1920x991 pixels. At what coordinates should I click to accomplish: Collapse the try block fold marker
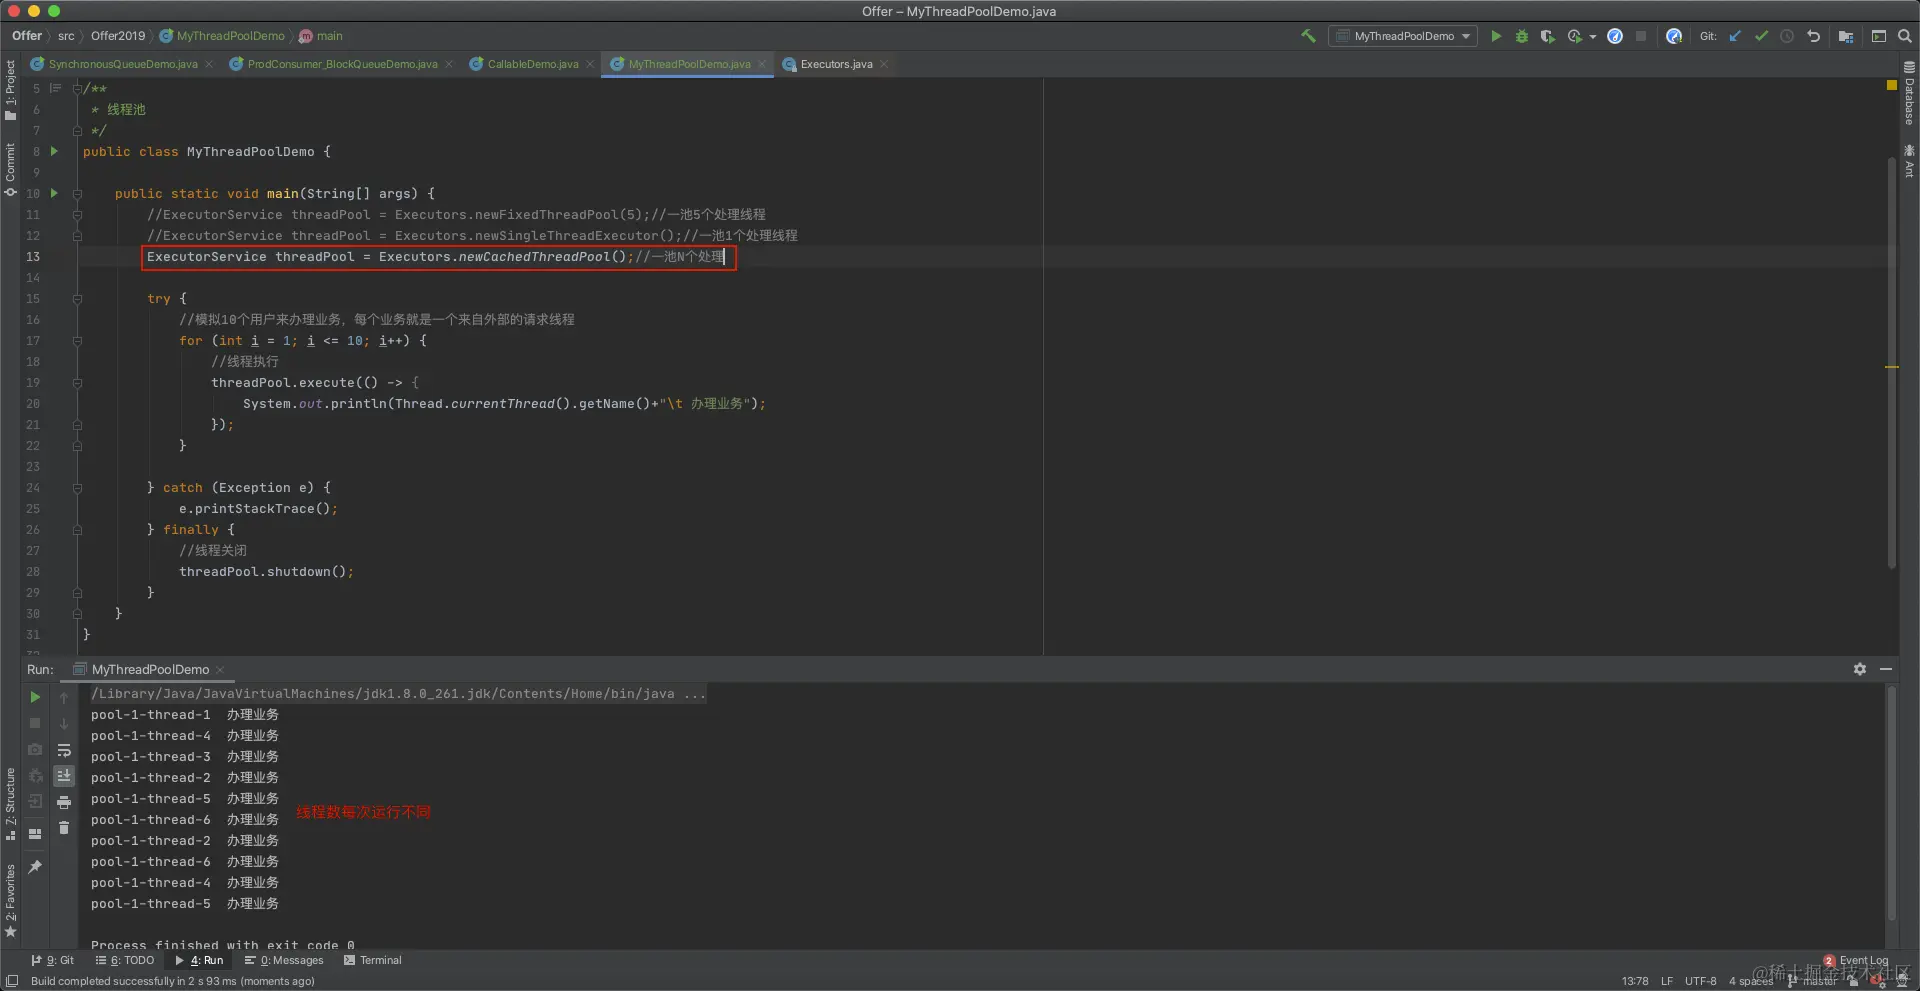pos(77,299)
